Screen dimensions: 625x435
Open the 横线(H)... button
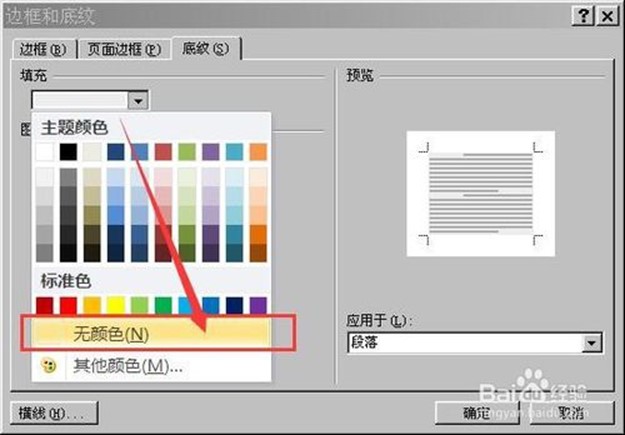click(x=51, y=413)
